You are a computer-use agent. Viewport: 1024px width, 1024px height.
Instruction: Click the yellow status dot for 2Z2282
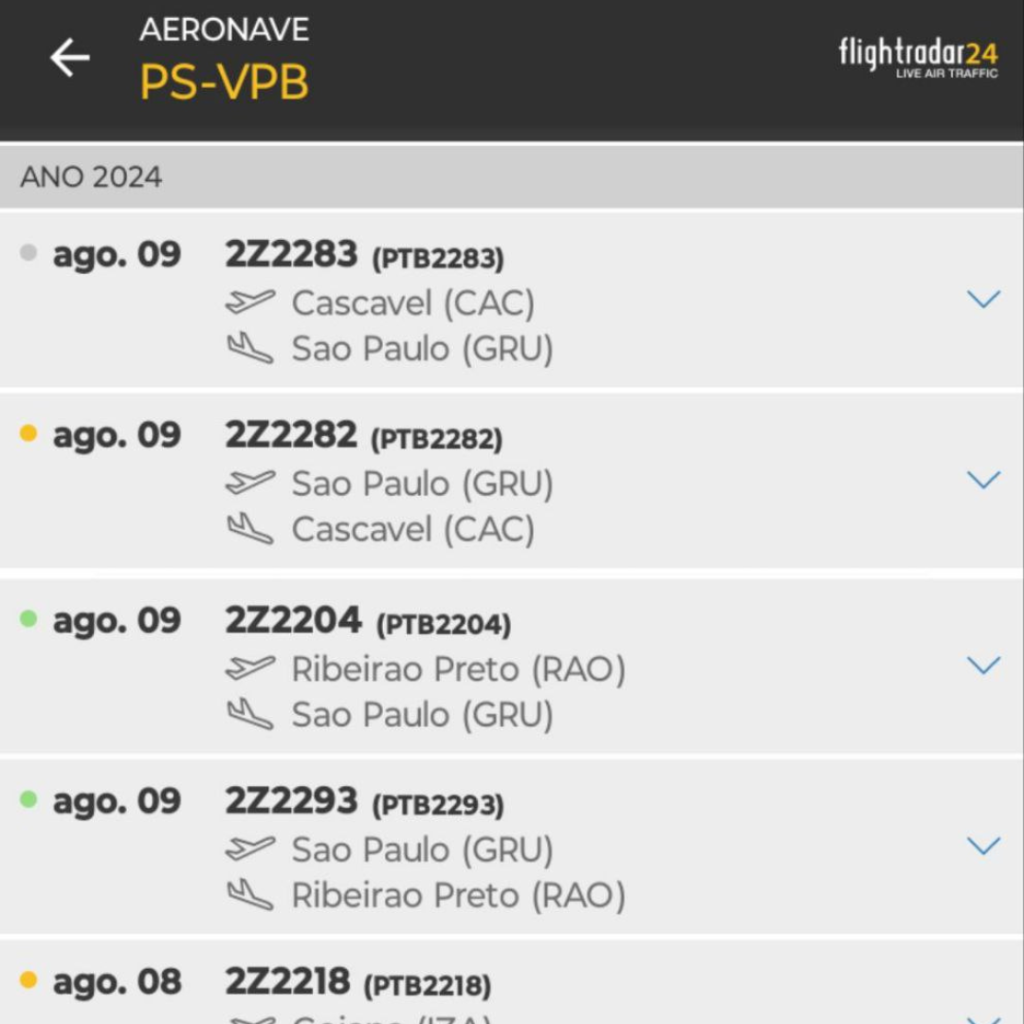click(29, 434)
